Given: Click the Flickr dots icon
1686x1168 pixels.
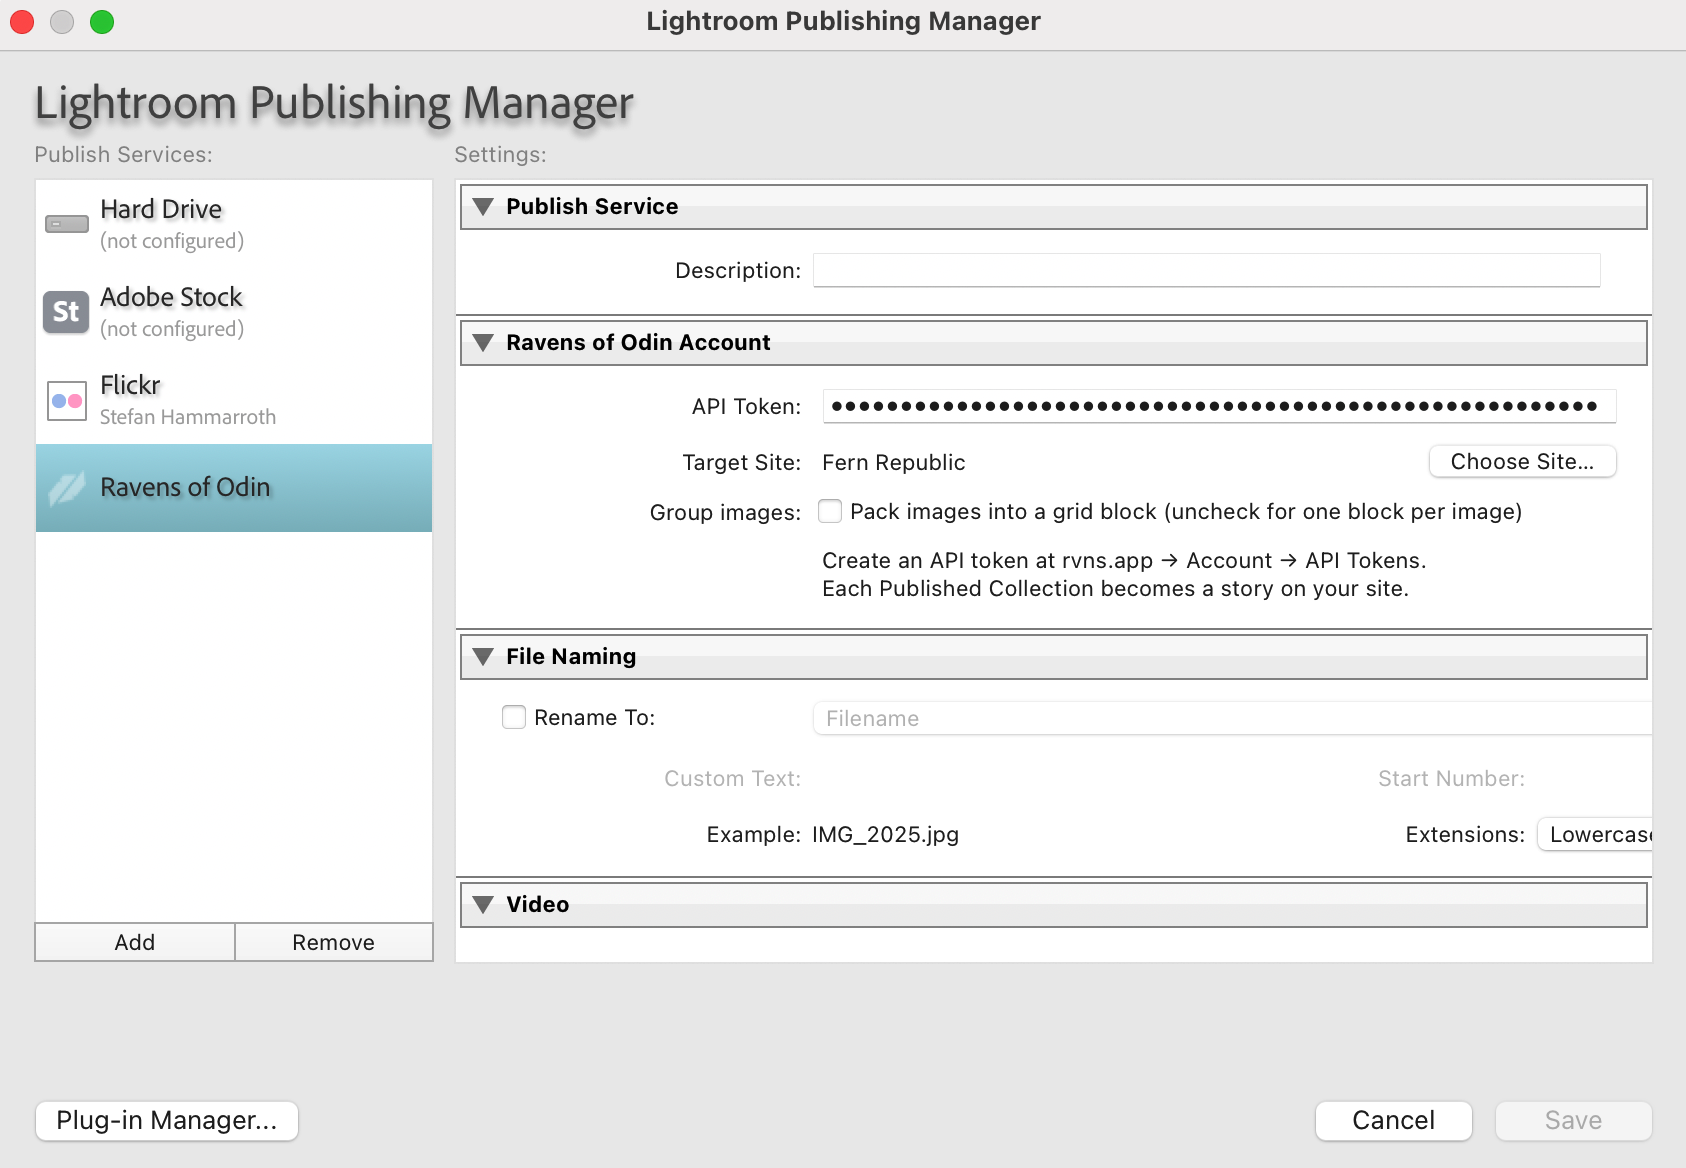Looking at the screenshot, I should 66,400.
